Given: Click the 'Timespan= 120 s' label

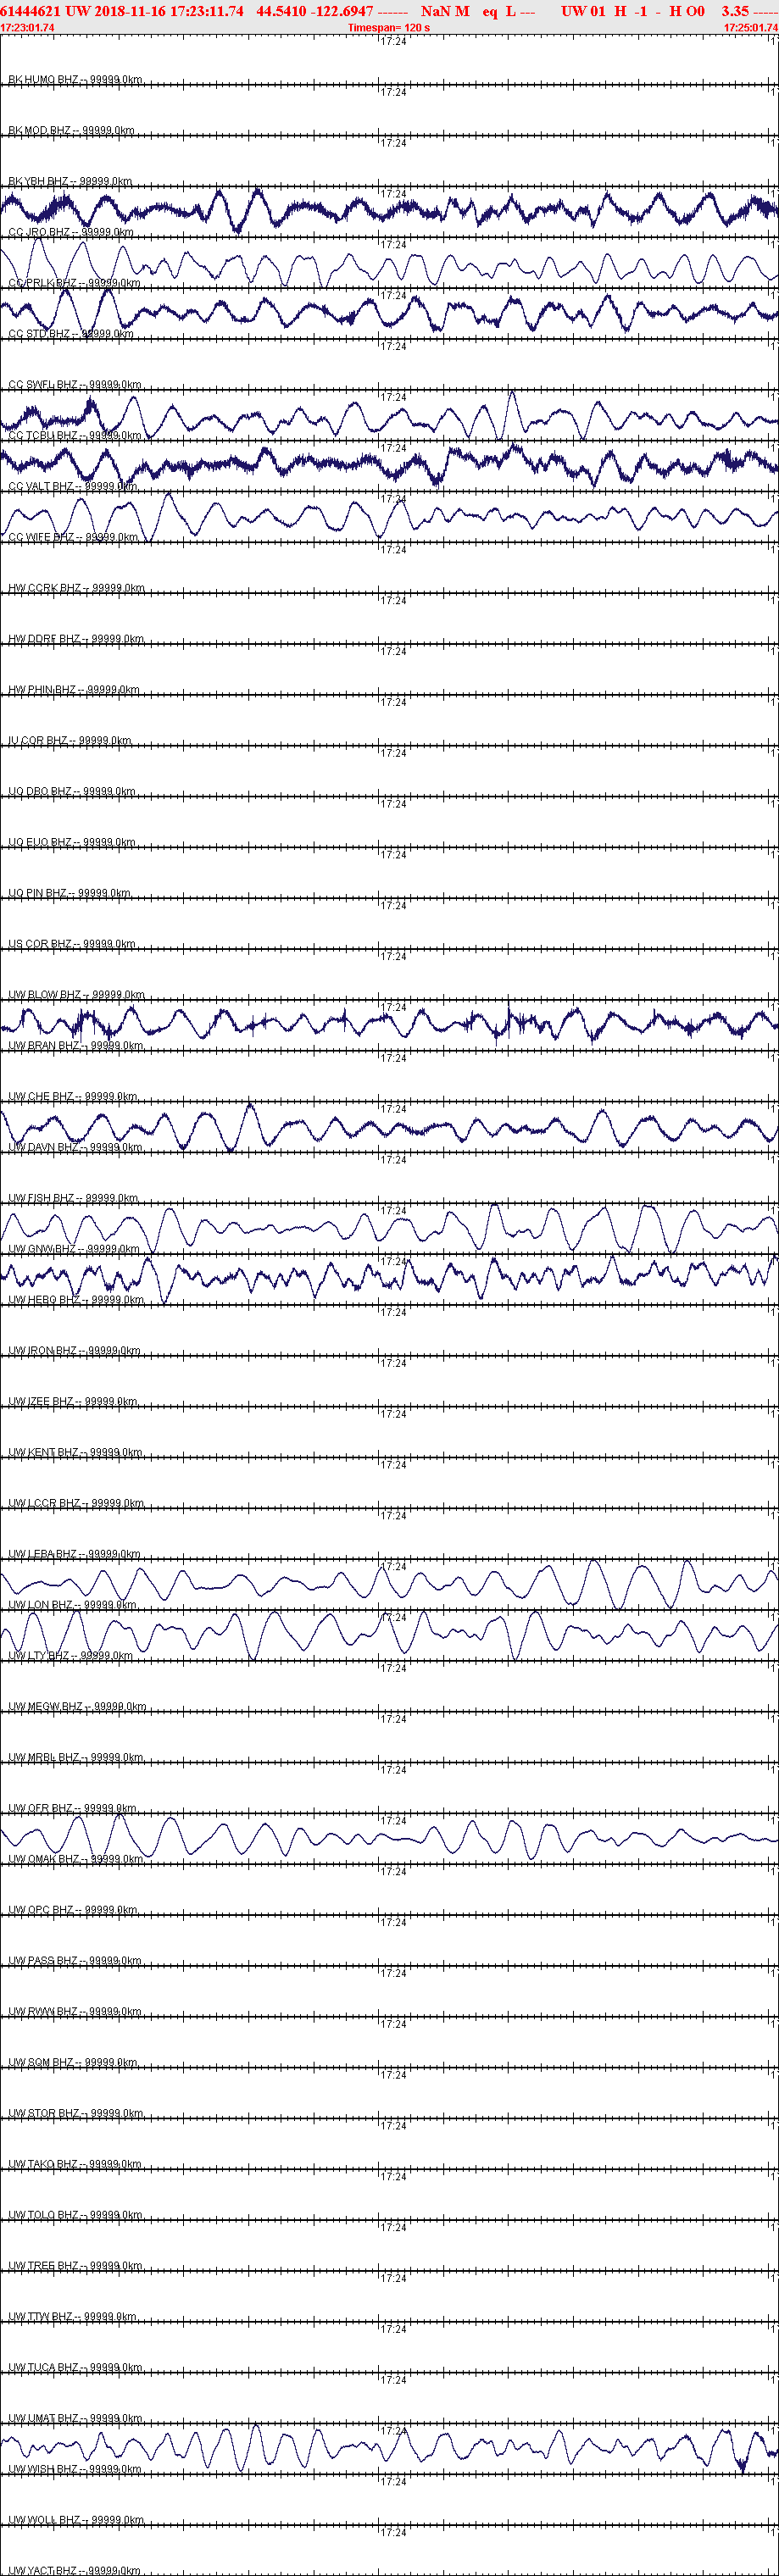Looking at the screenshot, I should click(x=389, y=28).
